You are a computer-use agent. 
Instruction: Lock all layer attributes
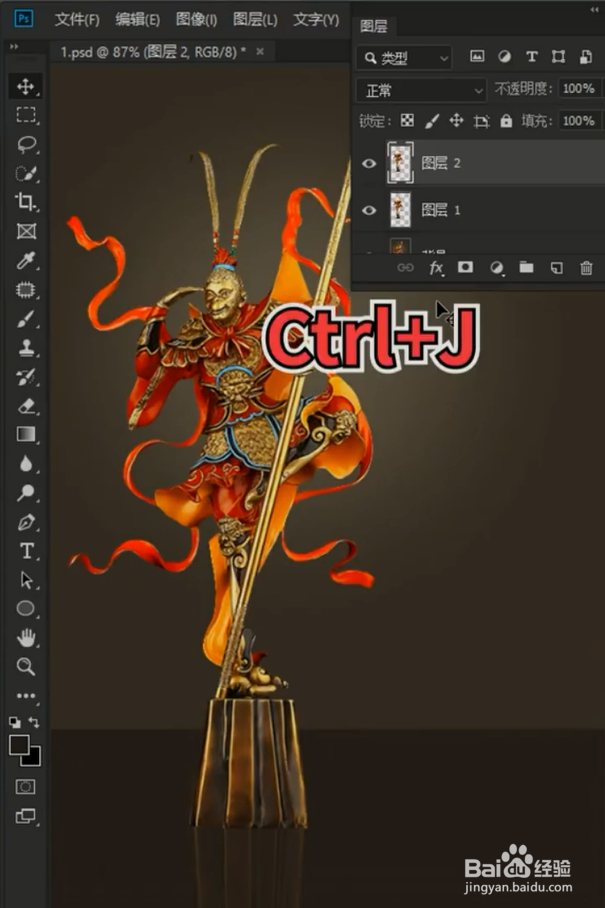point(506,120)
